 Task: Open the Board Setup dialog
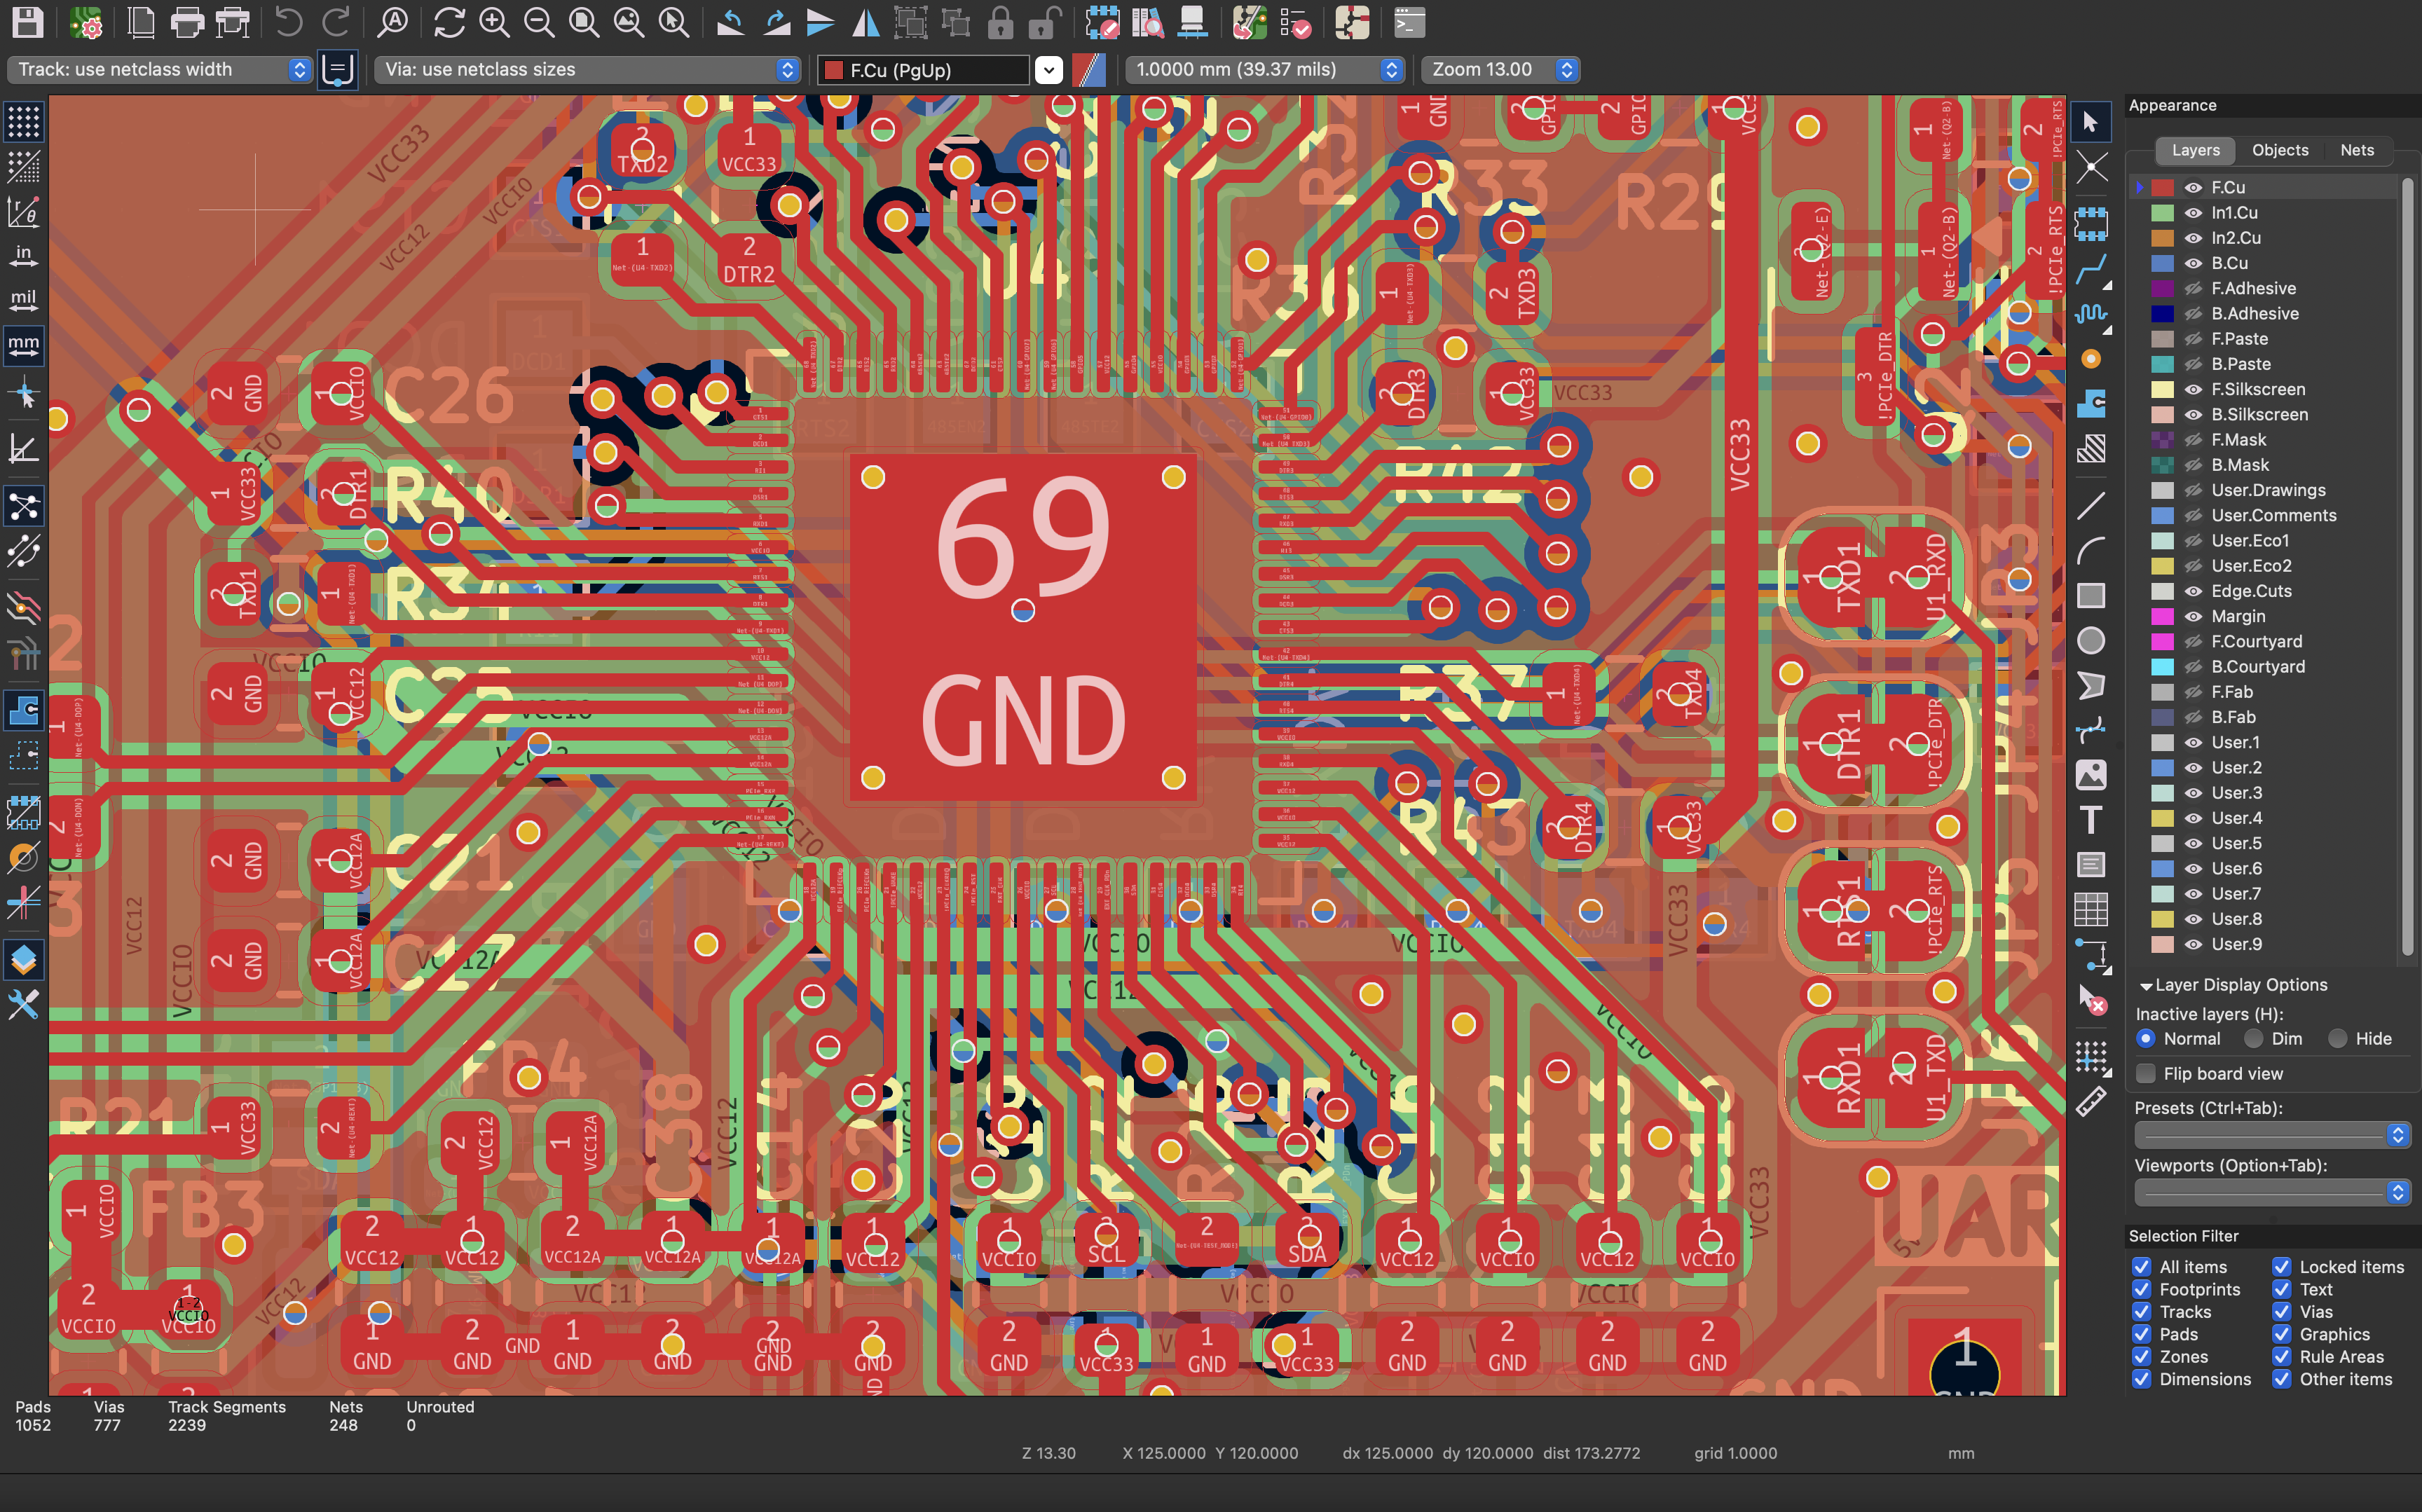click(87, 22)
